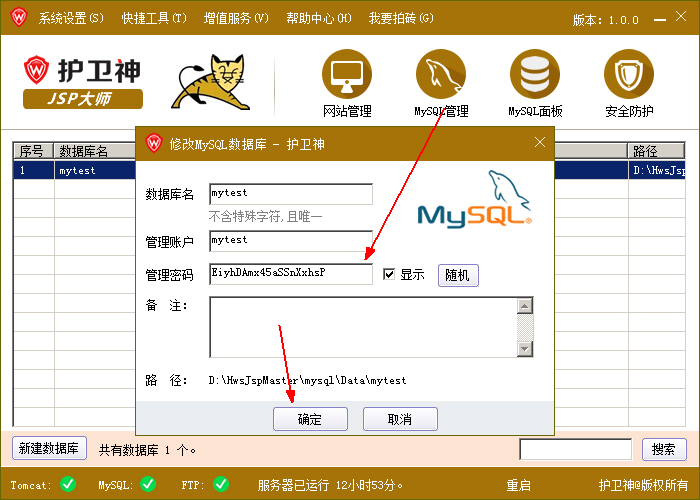Open the 我要拍砖(G) menu

click(x=401, y=18)
